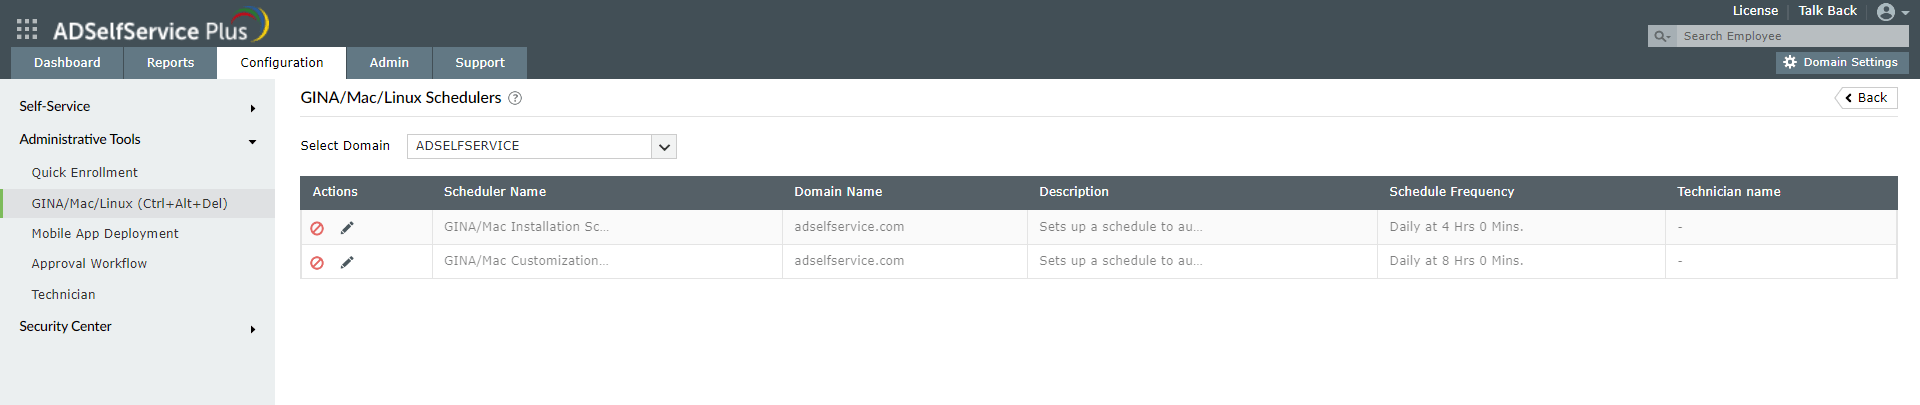
Task: Edit the GINA/Mac Customization scheduler
Action: (x=347, y=263)
